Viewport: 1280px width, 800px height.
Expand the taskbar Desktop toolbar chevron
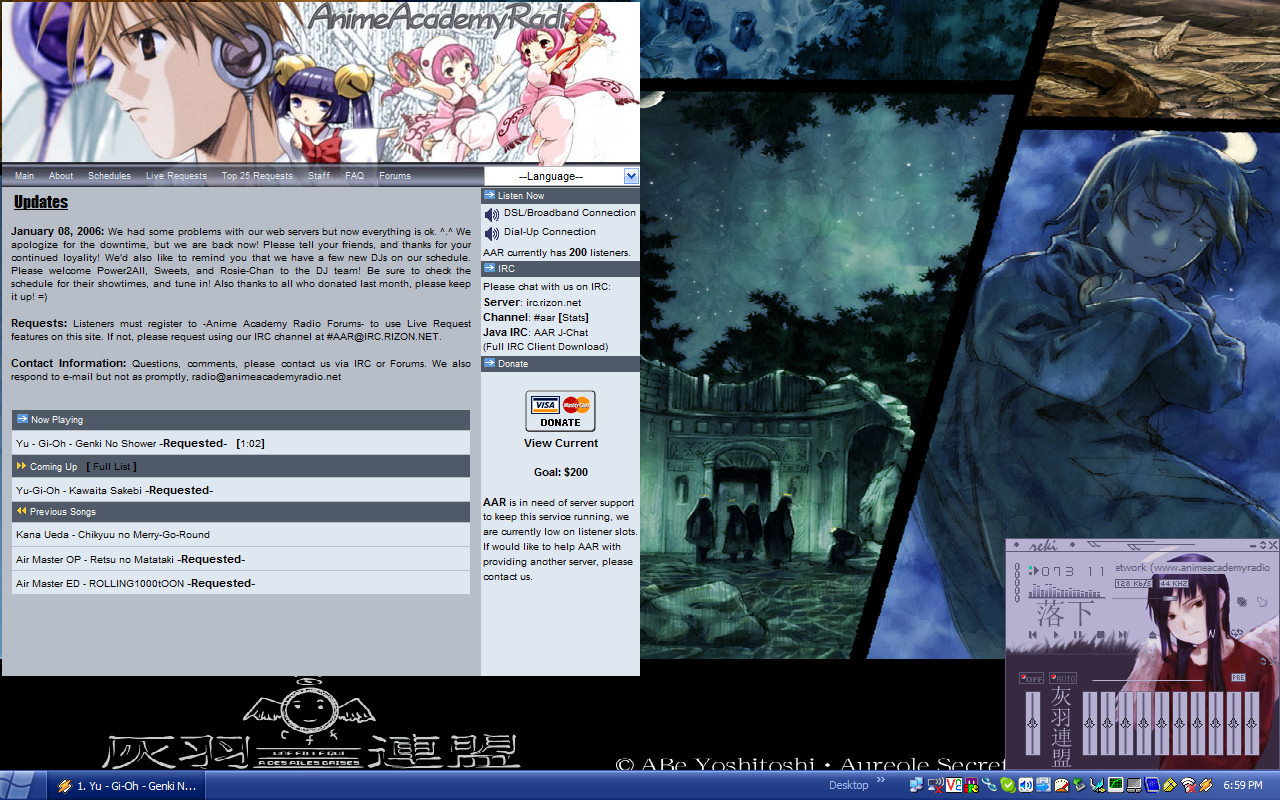coord(881,781)
